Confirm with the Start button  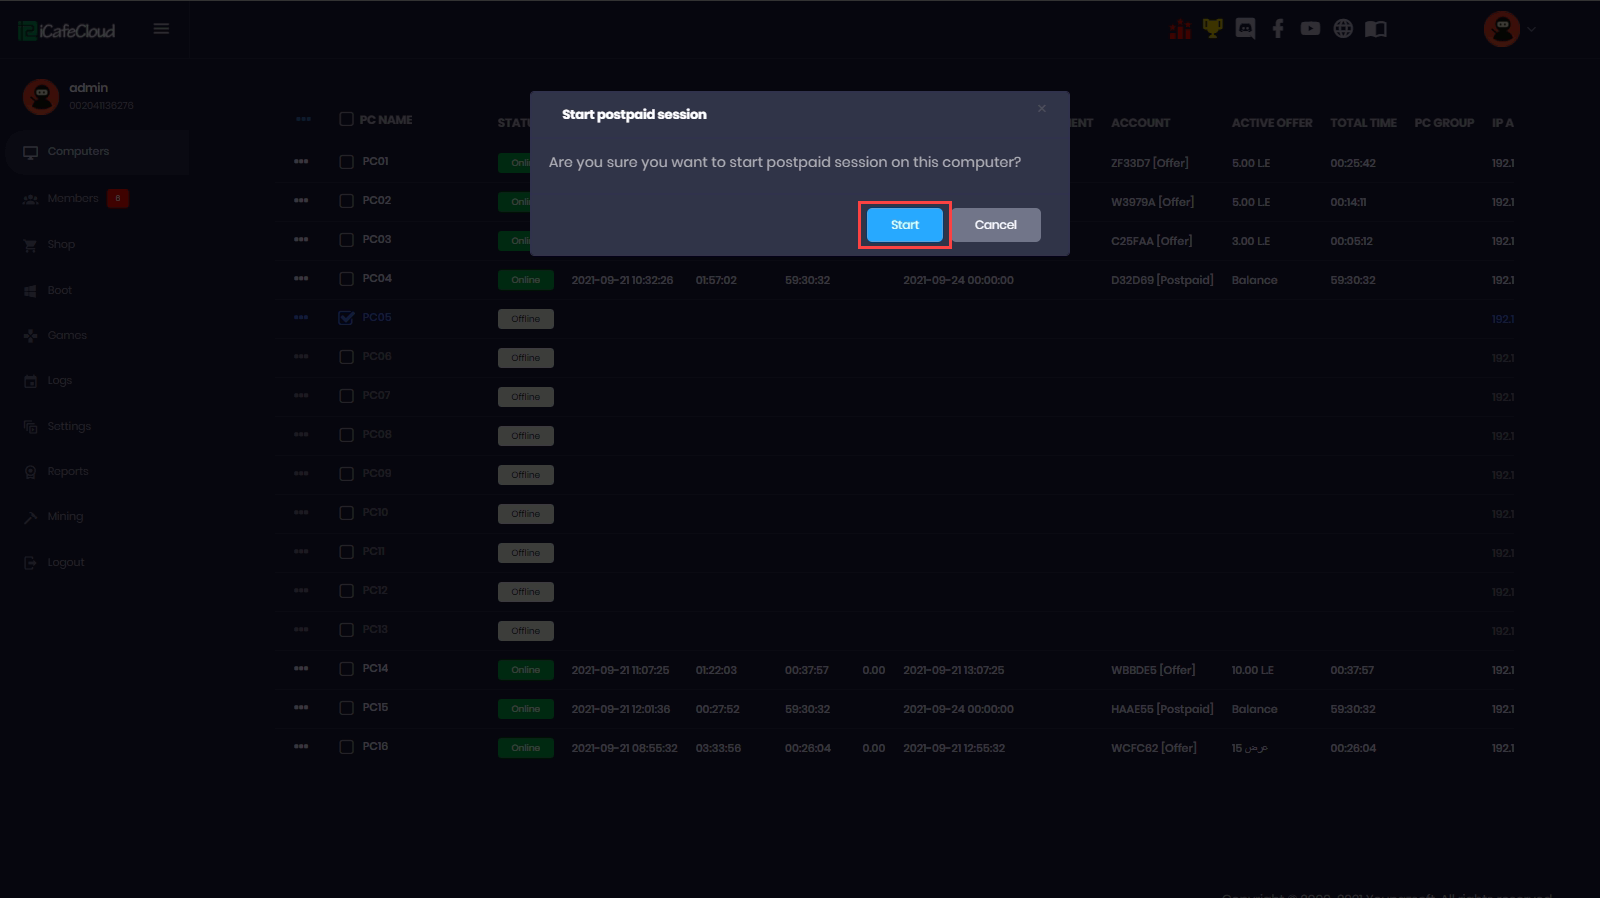[x=904, y=225]
